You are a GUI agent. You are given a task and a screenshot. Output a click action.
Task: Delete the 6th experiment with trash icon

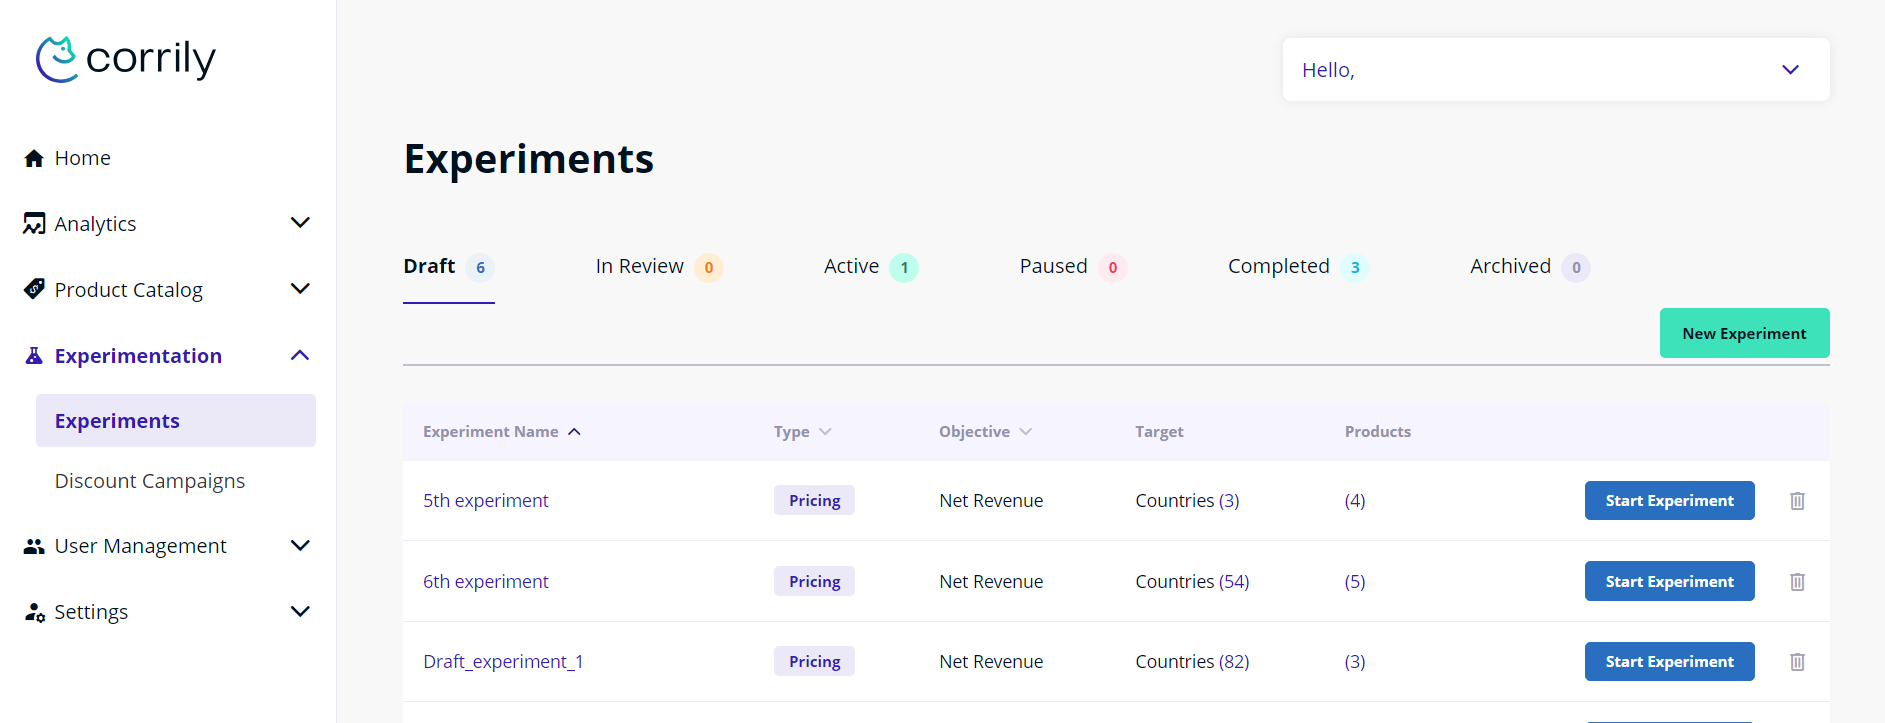[x=1797, y=582]
